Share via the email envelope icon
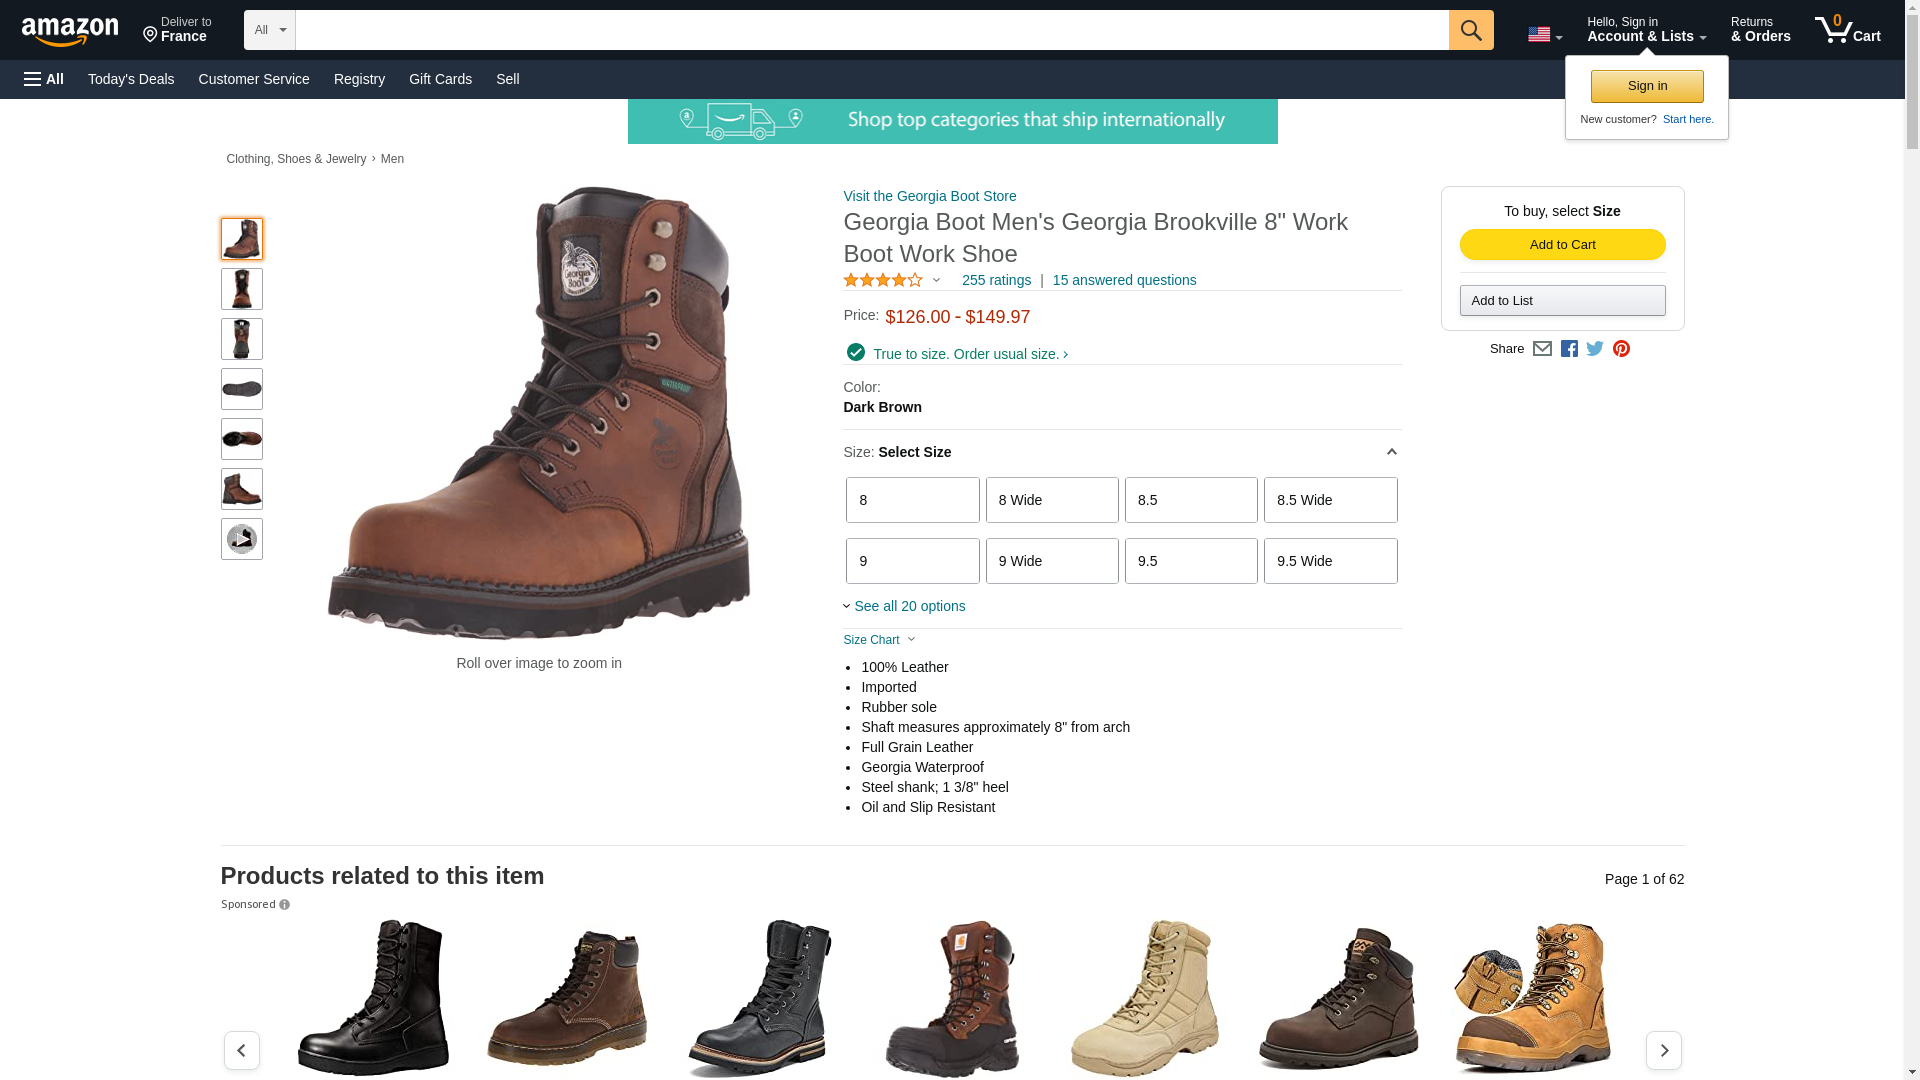The height and width of the screenshot is (1080, 1920). [1542, 349]
